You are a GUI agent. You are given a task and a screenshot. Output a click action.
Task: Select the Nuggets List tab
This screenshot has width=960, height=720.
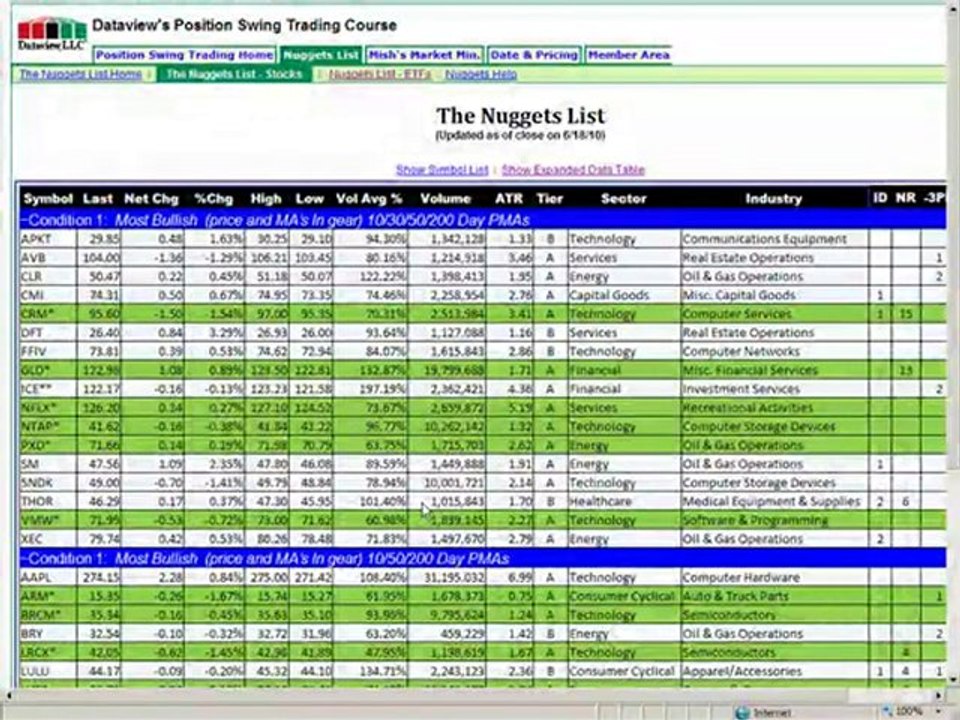click(x=321, y=55)
